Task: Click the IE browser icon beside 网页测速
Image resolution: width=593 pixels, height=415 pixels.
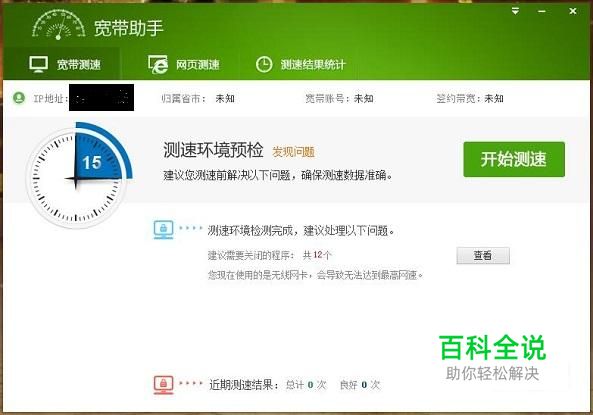Action: click(x=158, y=65)
